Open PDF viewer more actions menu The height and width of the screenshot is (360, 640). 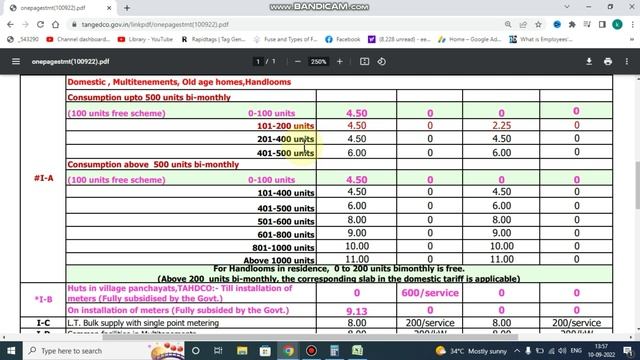627,62
